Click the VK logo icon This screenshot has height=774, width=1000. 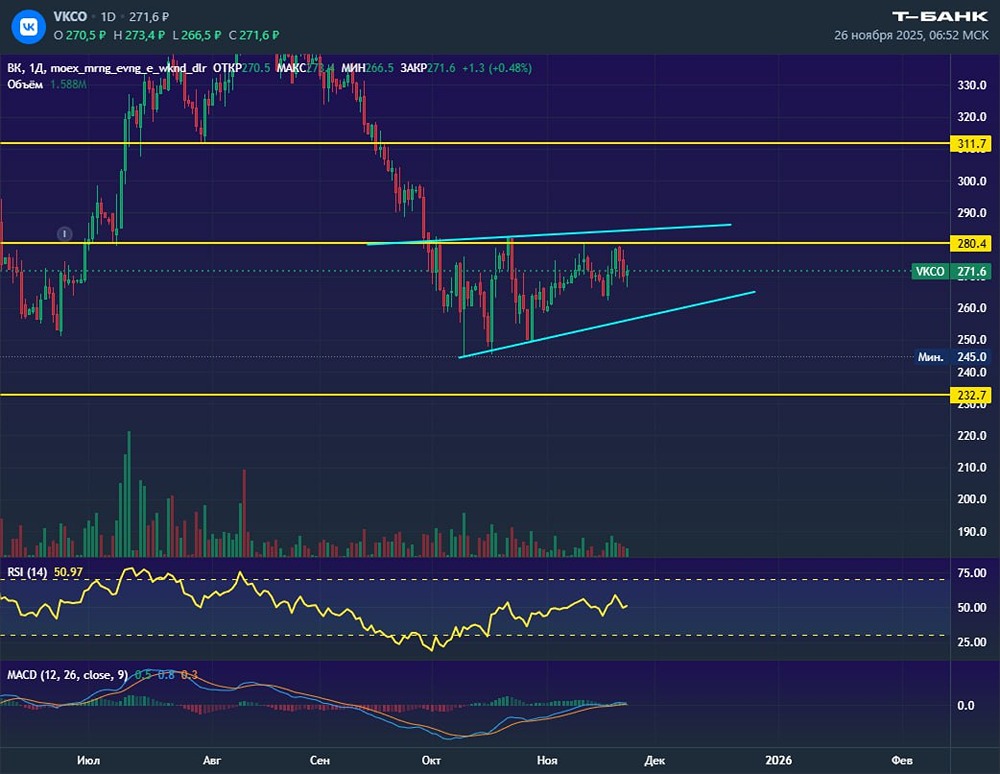[29, 26]
